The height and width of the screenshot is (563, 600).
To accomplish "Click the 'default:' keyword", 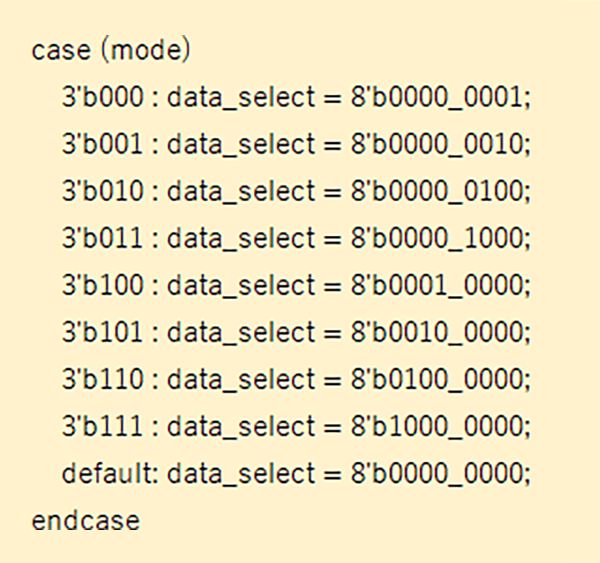I will [x=110, y=473].
